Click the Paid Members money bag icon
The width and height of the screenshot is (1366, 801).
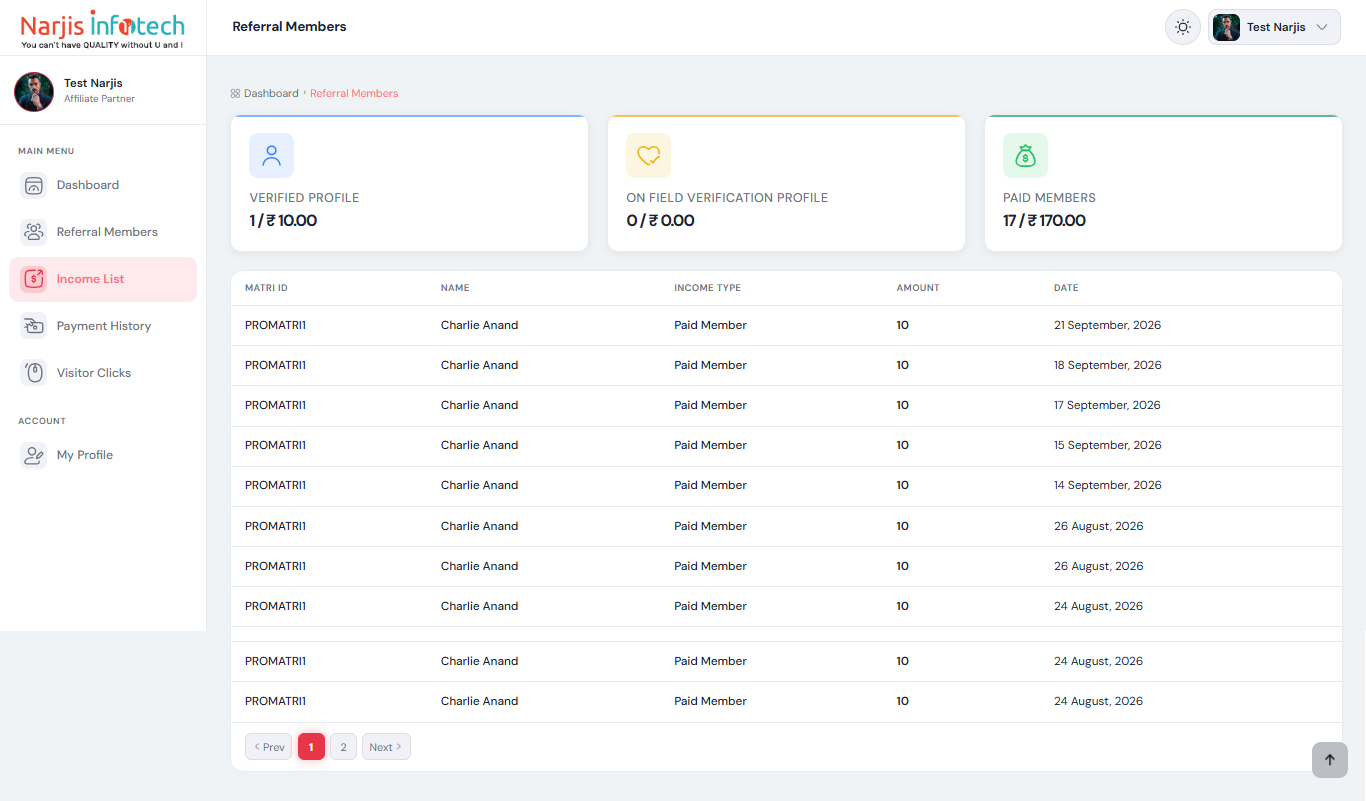[x=1026, y=155]
